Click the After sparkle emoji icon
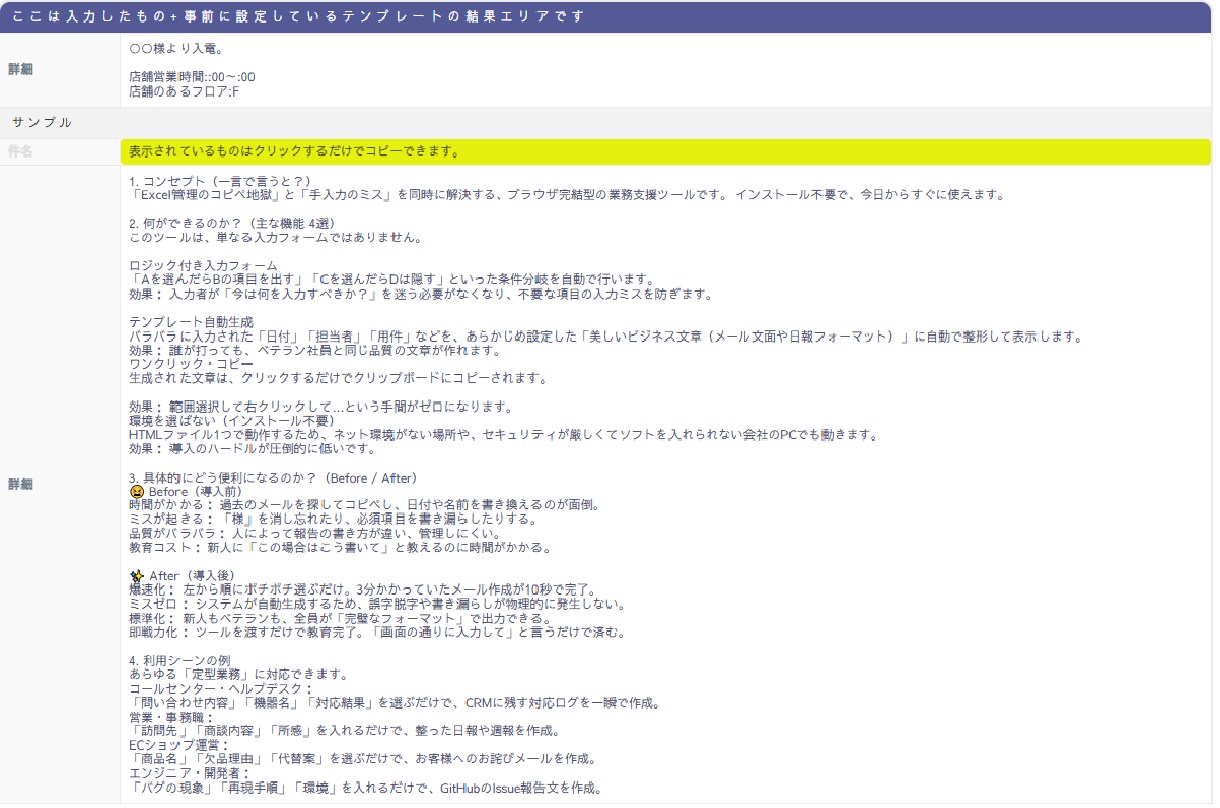 (137, 576)
